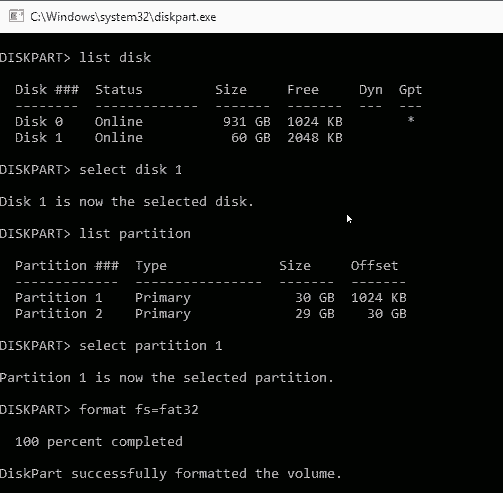Viewport: 503px width, 493px height.
Task: Click the 'Dyn' column header
Action: [371, 90]
